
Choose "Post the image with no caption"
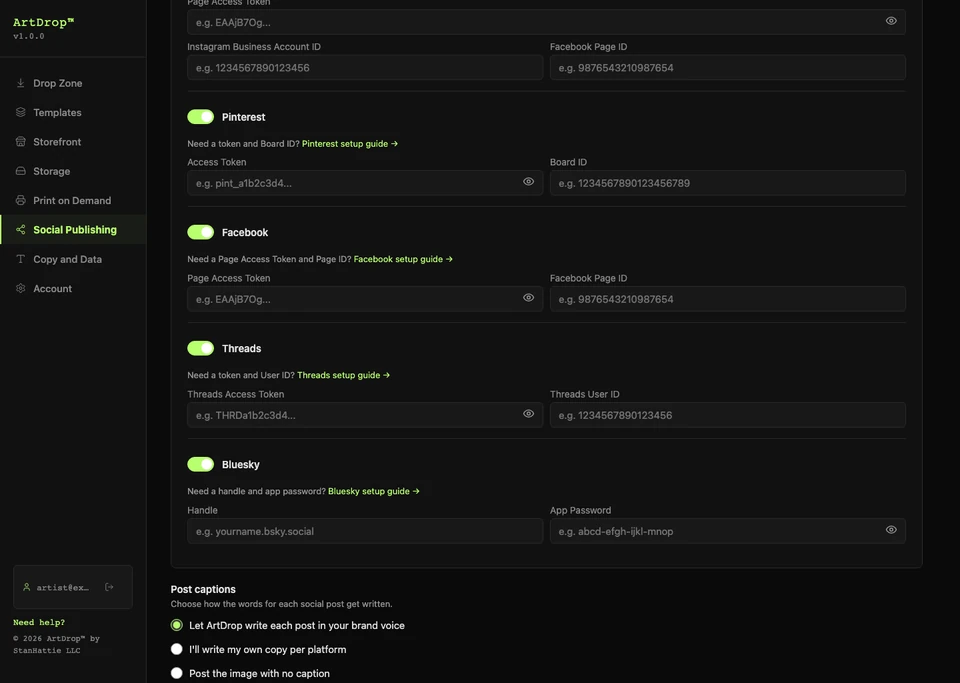pos(176,673)
